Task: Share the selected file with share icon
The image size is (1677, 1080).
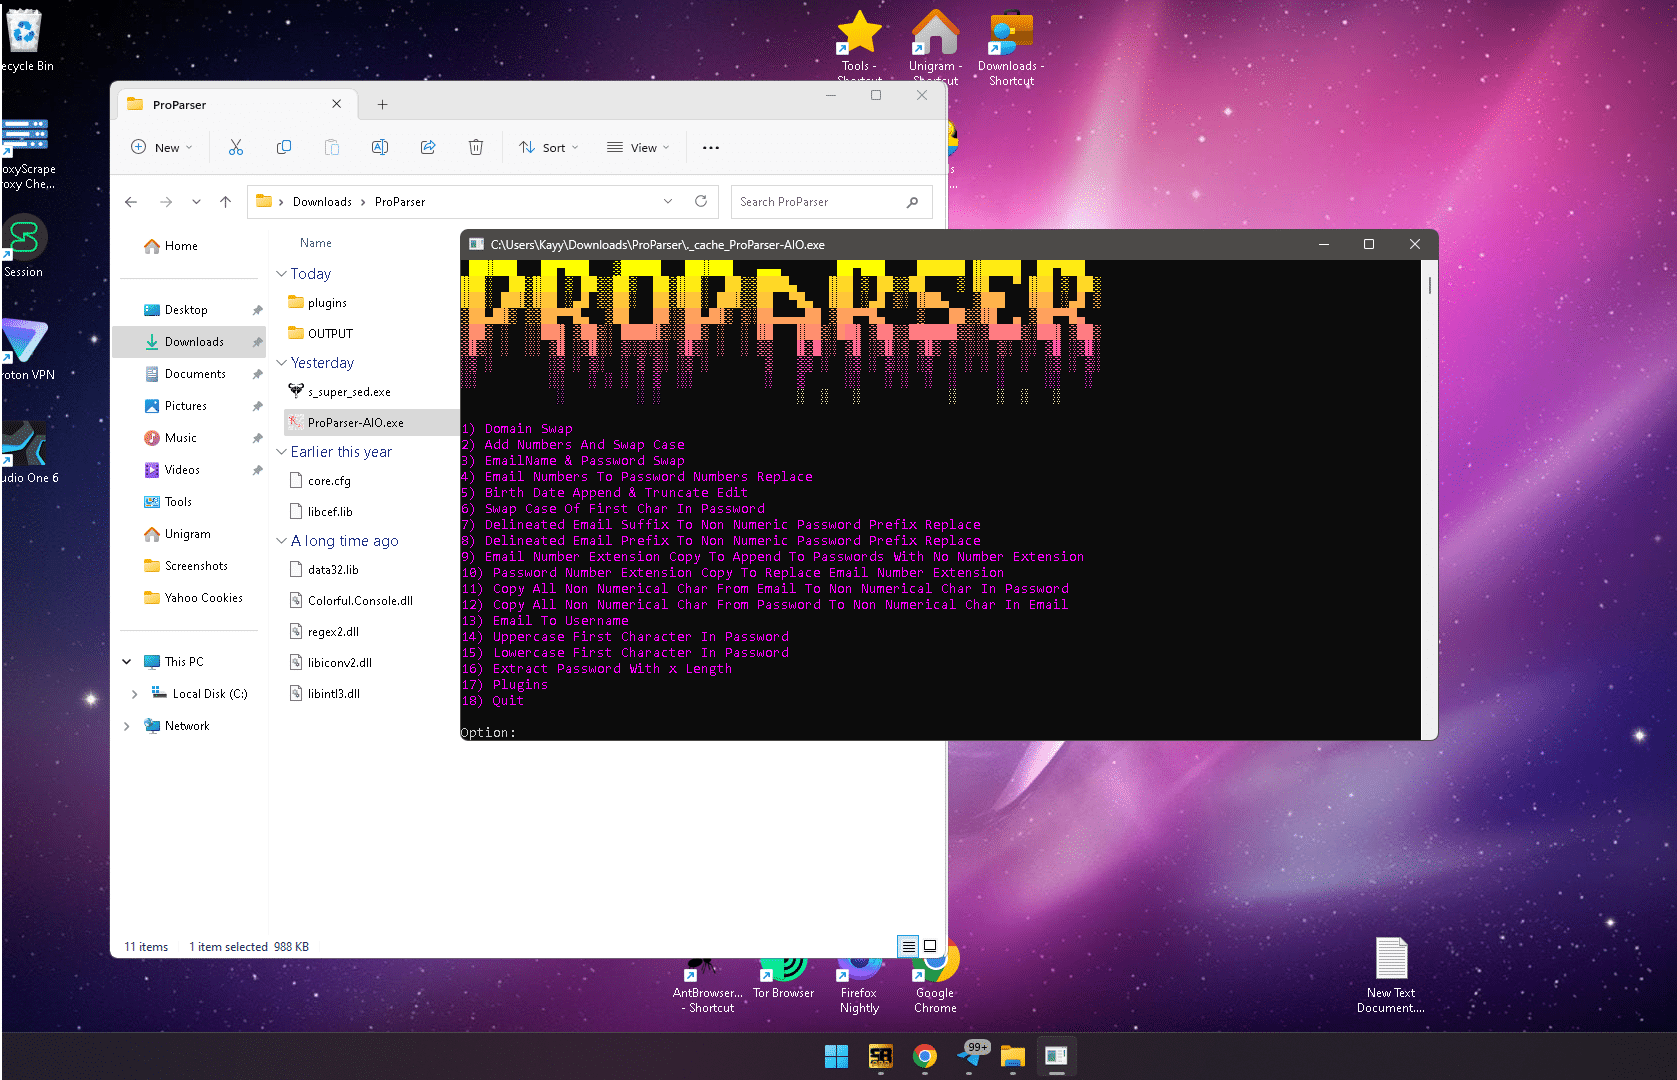Action: tap(428, 147)
